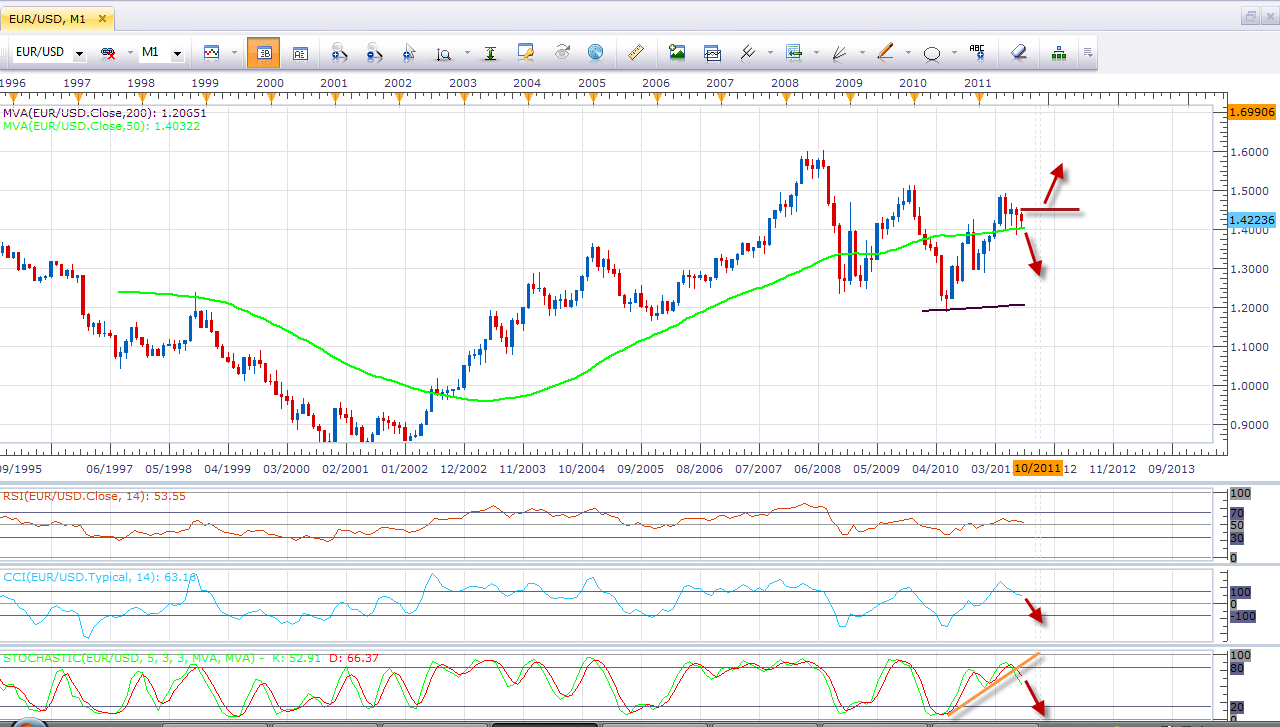This screenshot has height=727, width=1280.
Task: Select the Andrews pitchfork tool icon
Action: click(x=747, y=52)
